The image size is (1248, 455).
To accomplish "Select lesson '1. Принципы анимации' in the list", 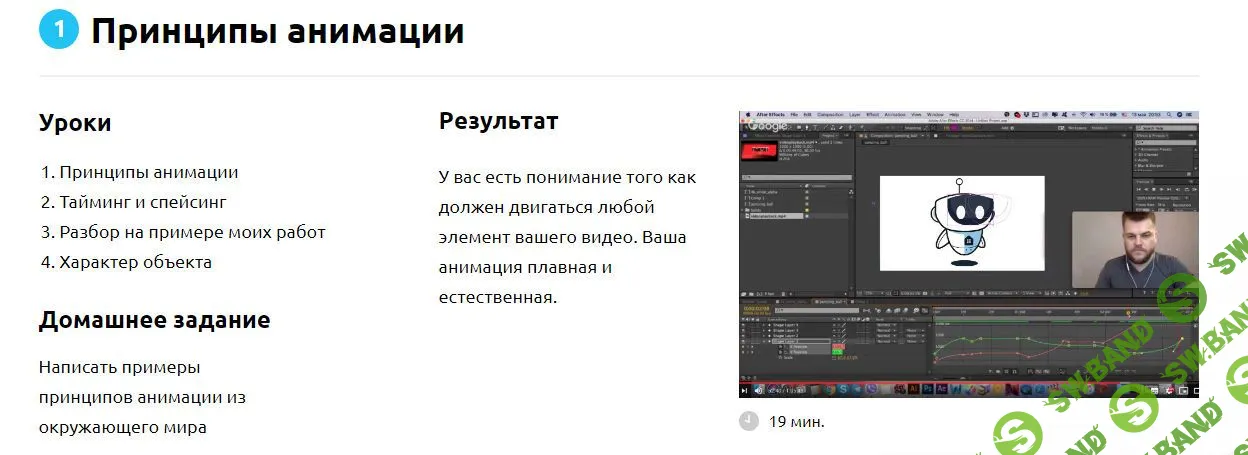I will tap(140, 172).
